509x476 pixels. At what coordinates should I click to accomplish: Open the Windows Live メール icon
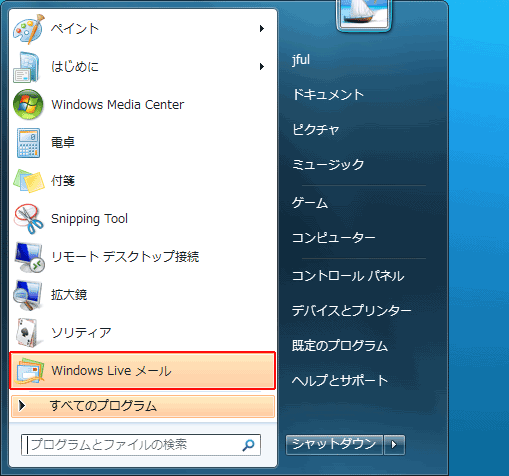(29, 371)
